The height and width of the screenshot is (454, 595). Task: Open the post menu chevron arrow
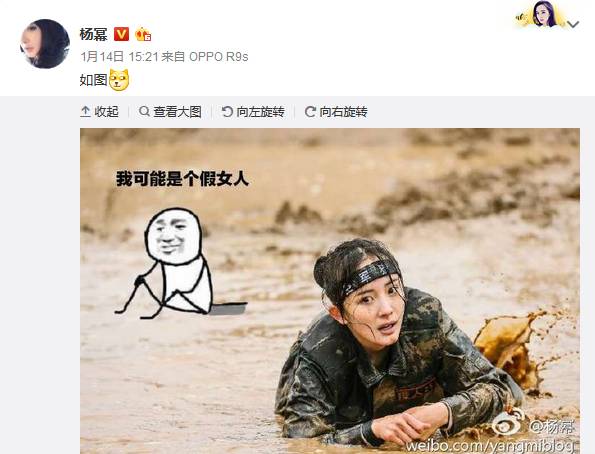[573, 24]
